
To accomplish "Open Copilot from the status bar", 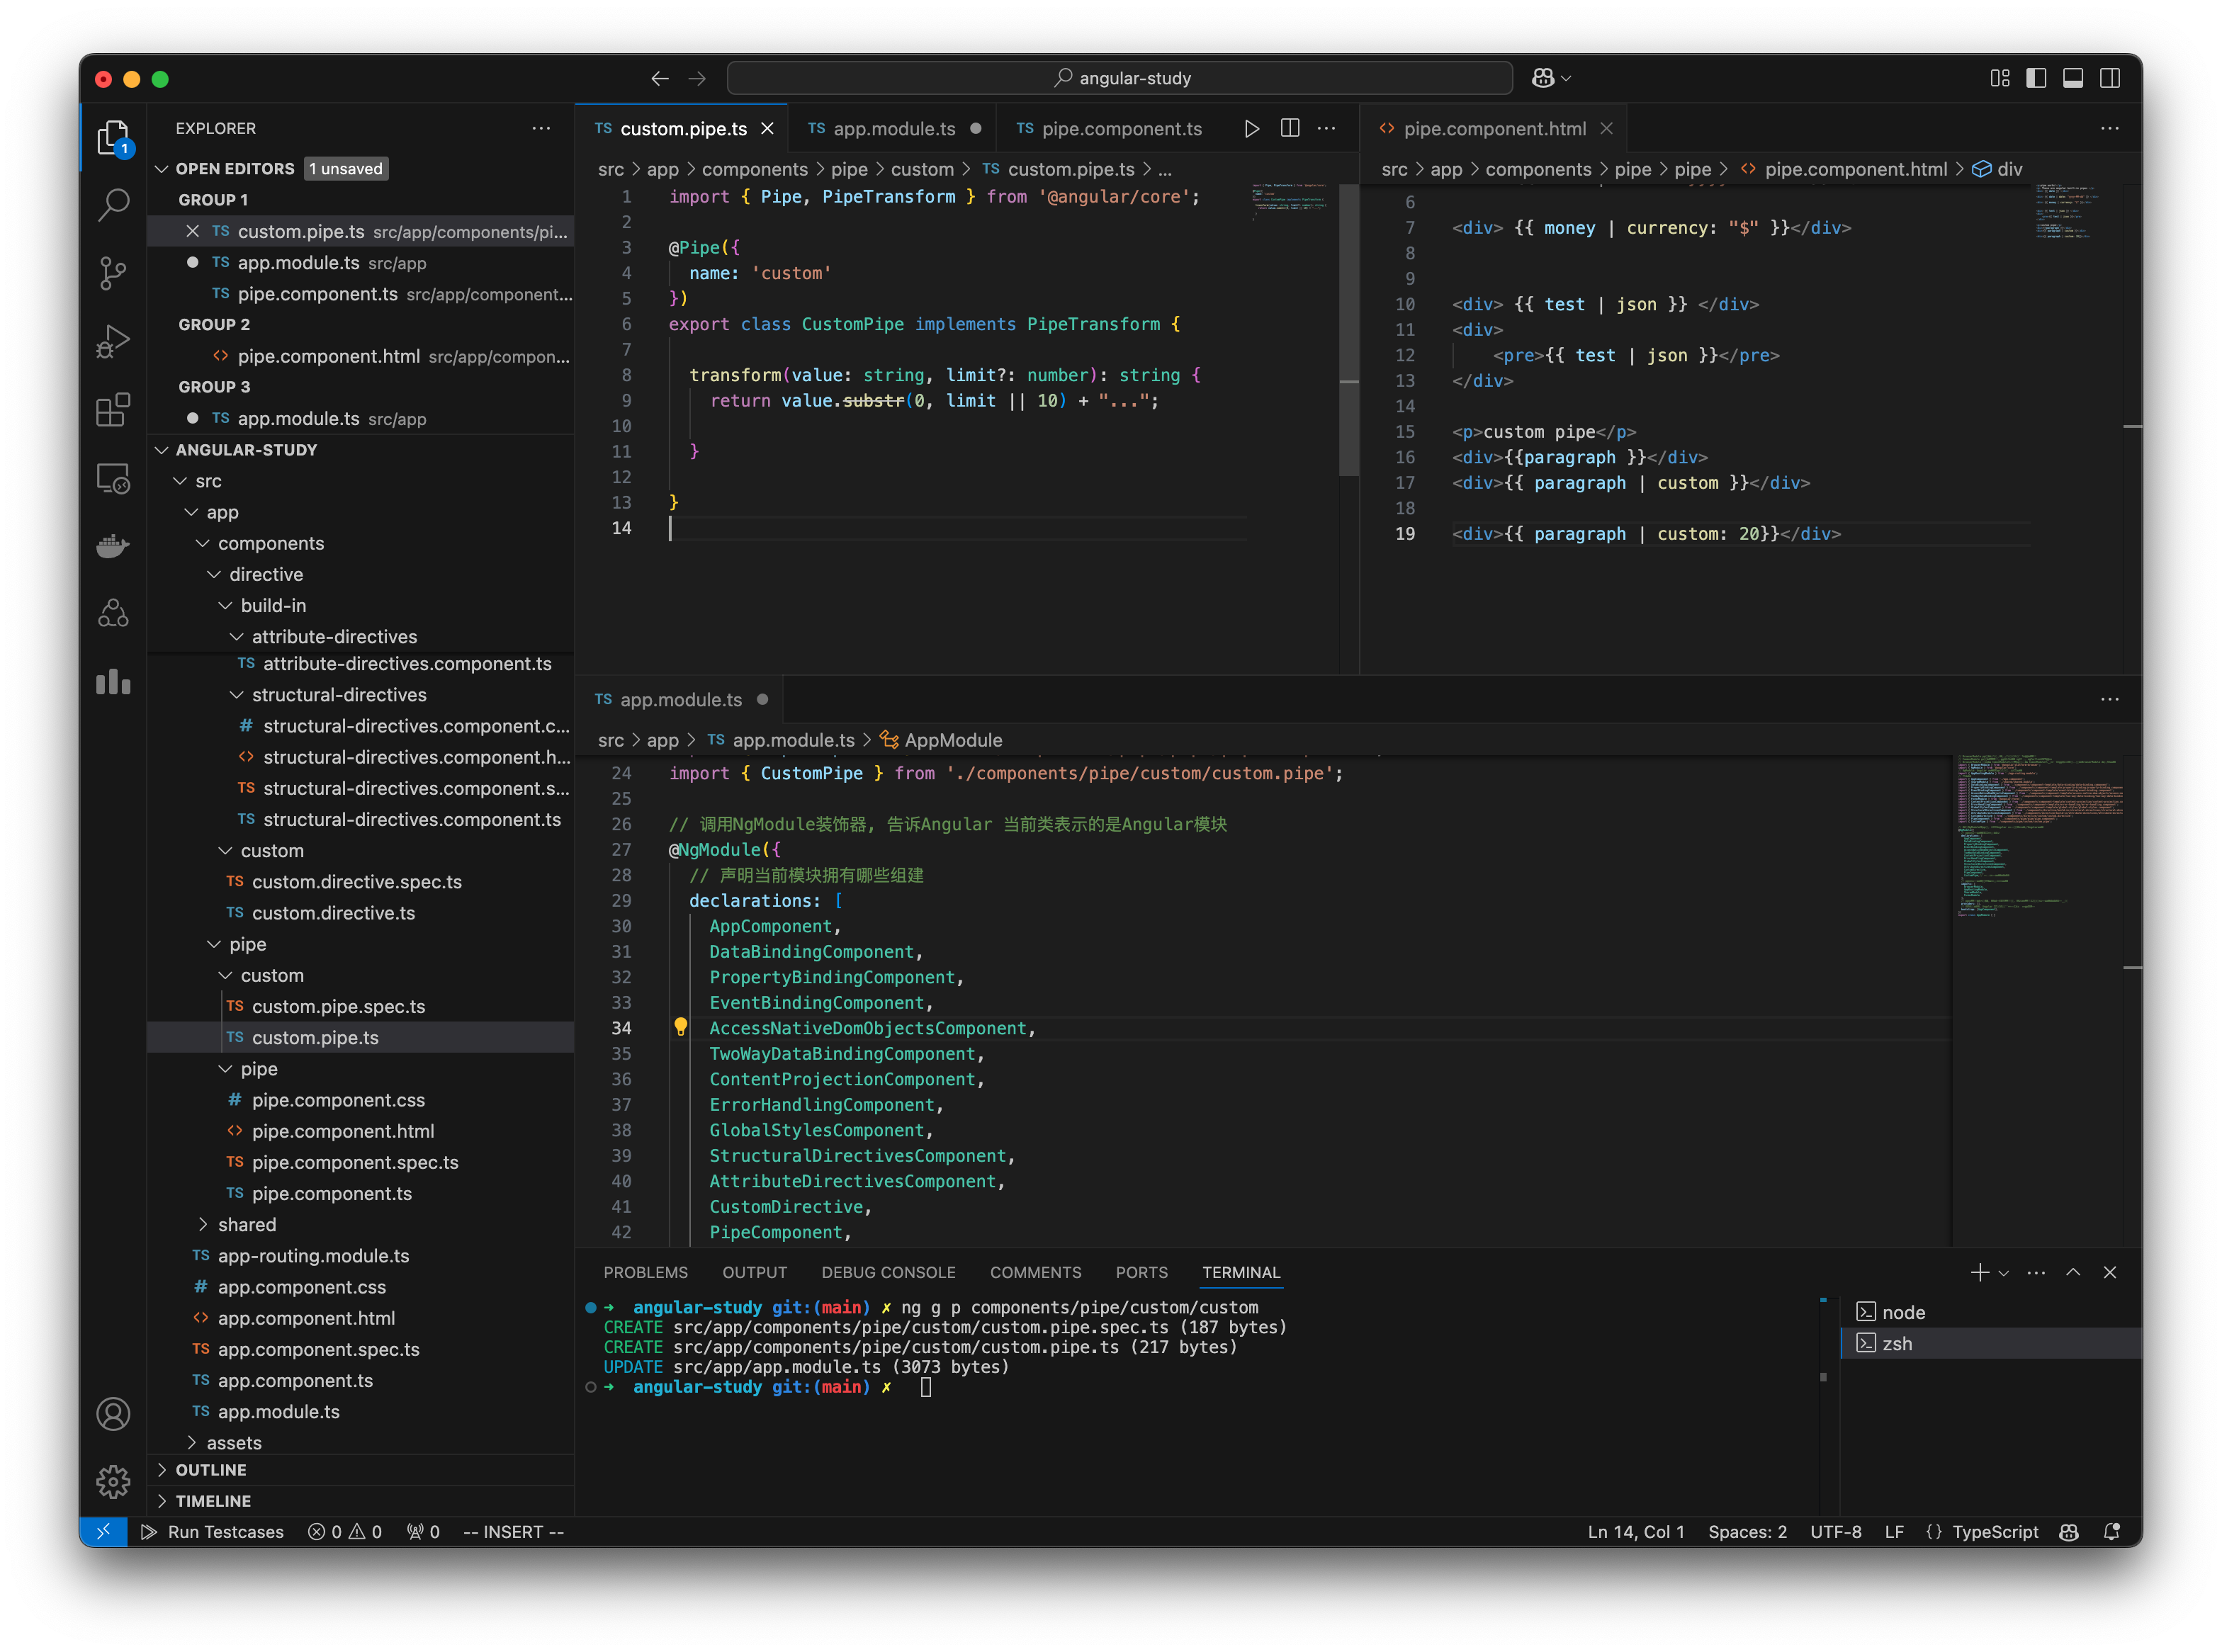I will click(x=2068, y=1531).
